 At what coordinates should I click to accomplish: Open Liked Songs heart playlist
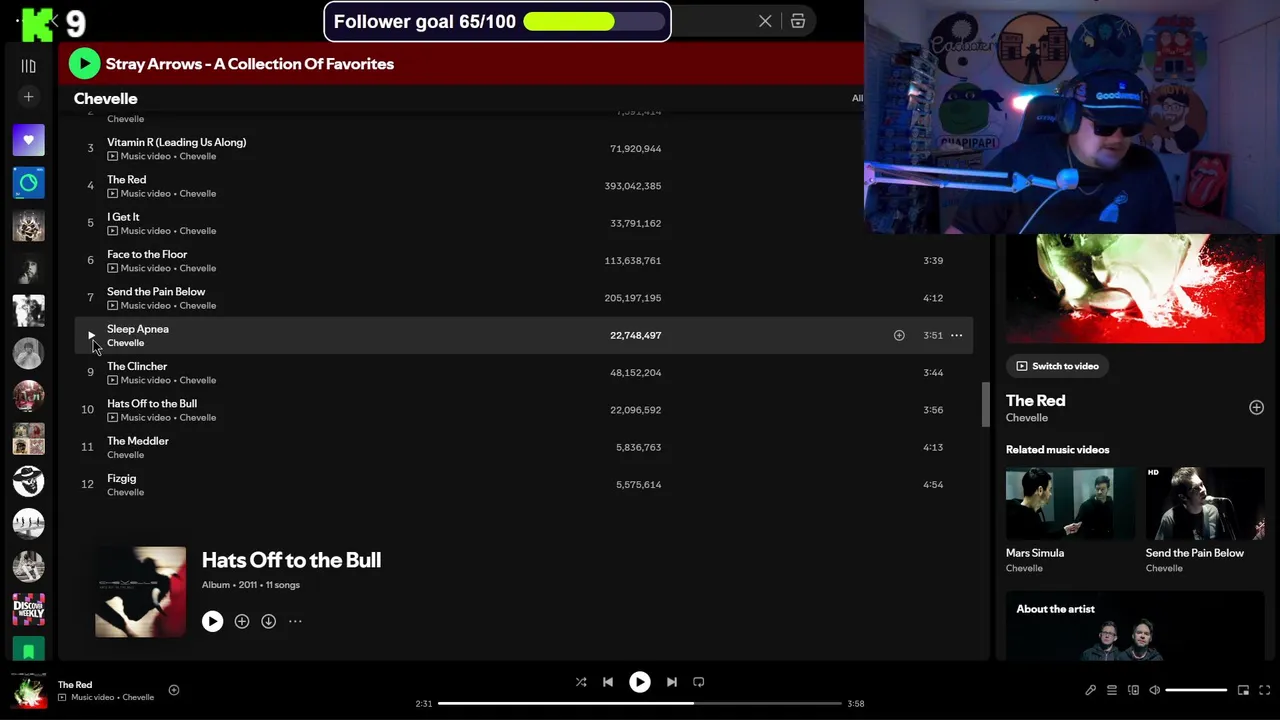(x=28, y=140)
